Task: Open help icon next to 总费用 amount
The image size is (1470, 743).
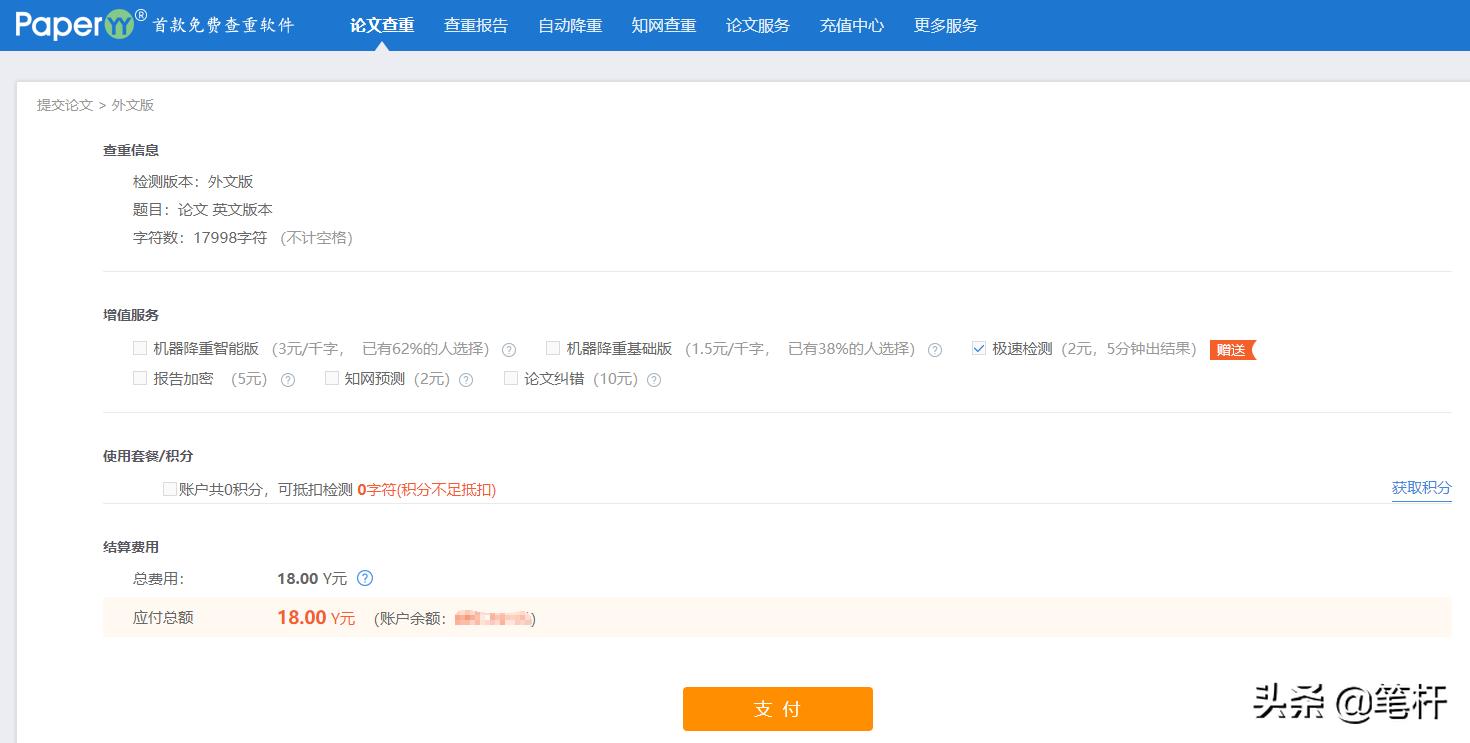Action: (x=365, y=578)
